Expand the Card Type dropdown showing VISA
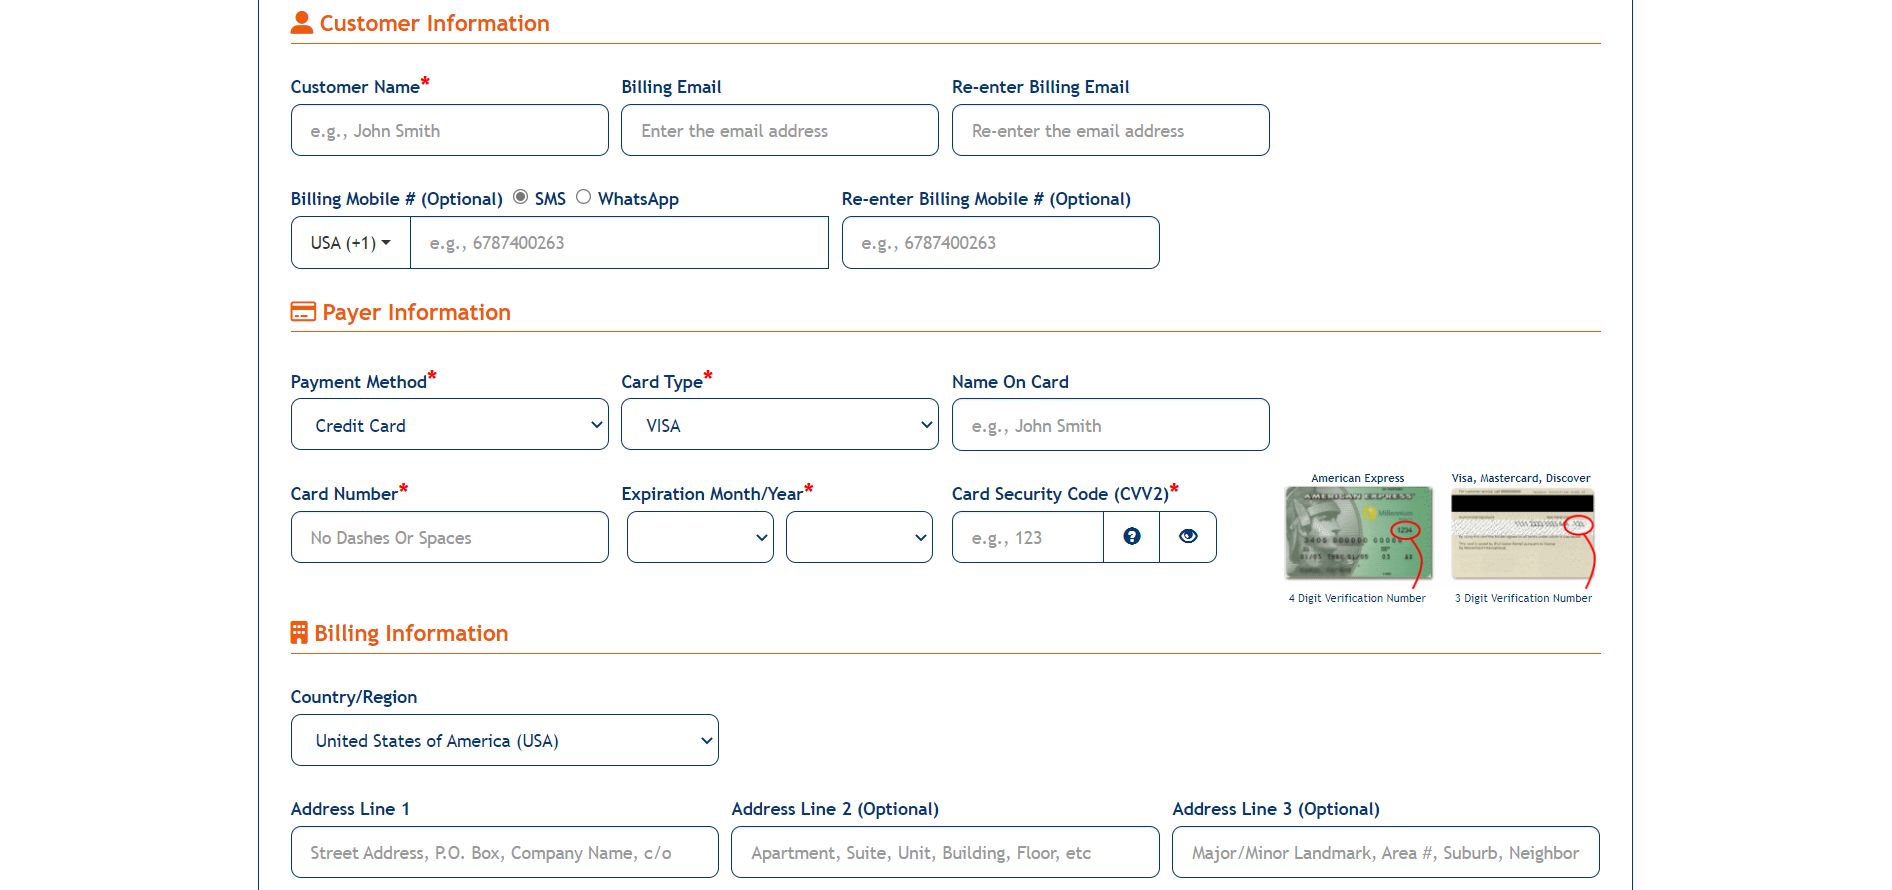1892x890 pixels. (x=779, y=425)
